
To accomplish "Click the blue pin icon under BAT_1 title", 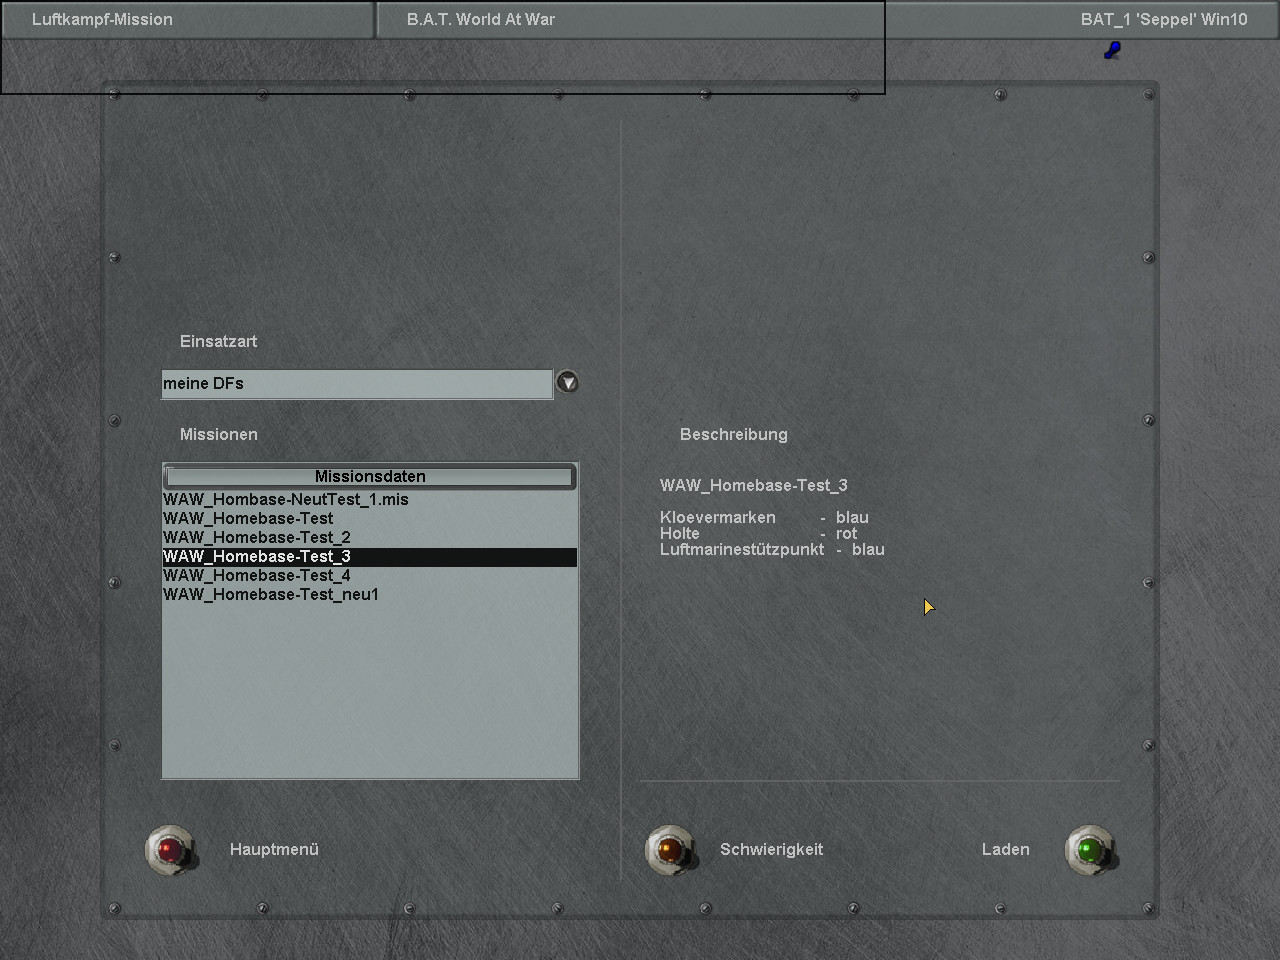I will (x=1112, y=50).
